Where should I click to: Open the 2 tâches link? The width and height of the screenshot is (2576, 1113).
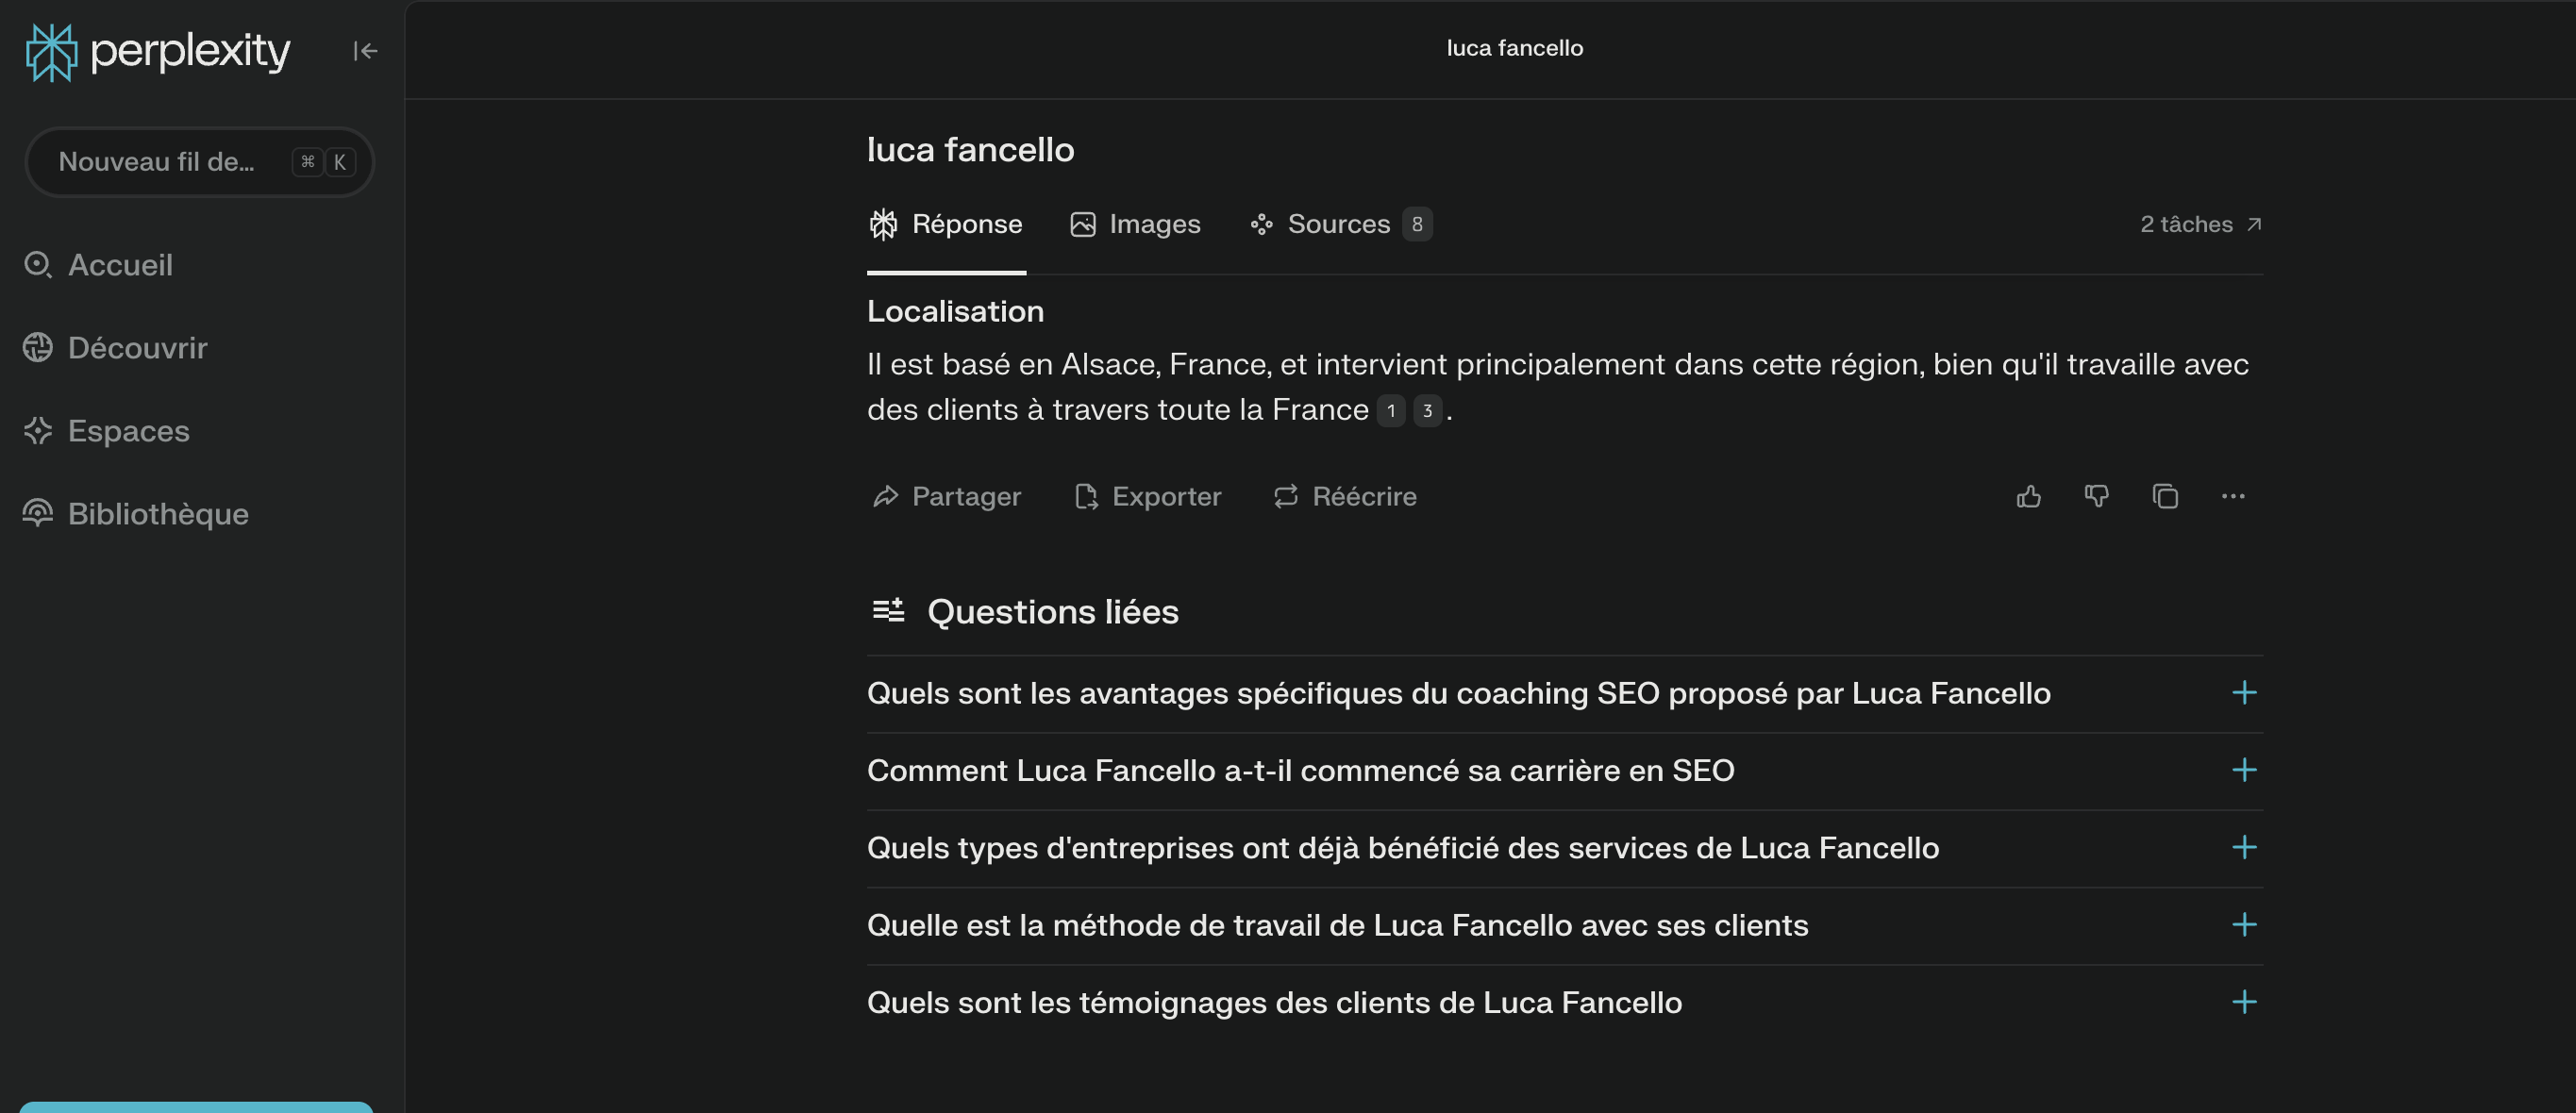2200,224
